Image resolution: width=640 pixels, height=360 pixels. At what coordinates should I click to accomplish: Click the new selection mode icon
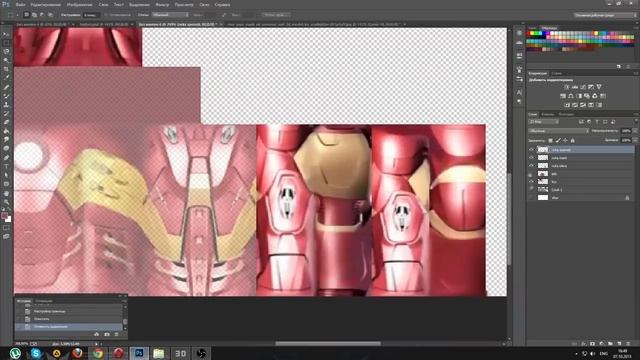27,15
